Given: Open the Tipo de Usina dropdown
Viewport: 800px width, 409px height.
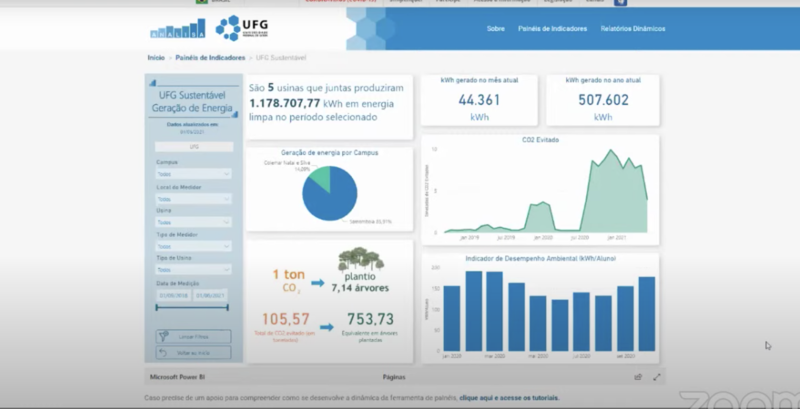Looking at the screenshot, I should [193, 270].
